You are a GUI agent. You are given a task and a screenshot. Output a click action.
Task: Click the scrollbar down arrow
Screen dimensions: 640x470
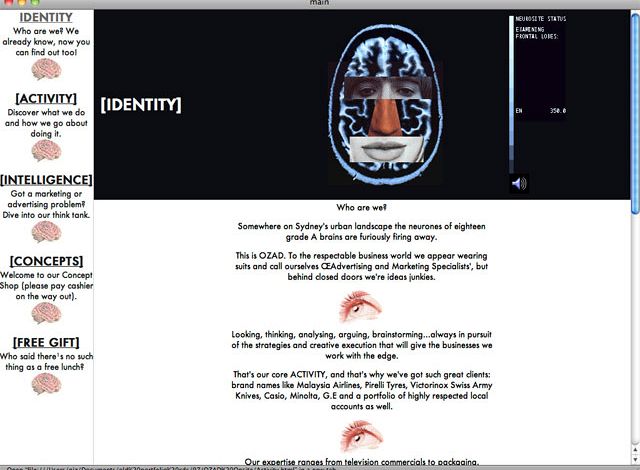pos(635,459)
